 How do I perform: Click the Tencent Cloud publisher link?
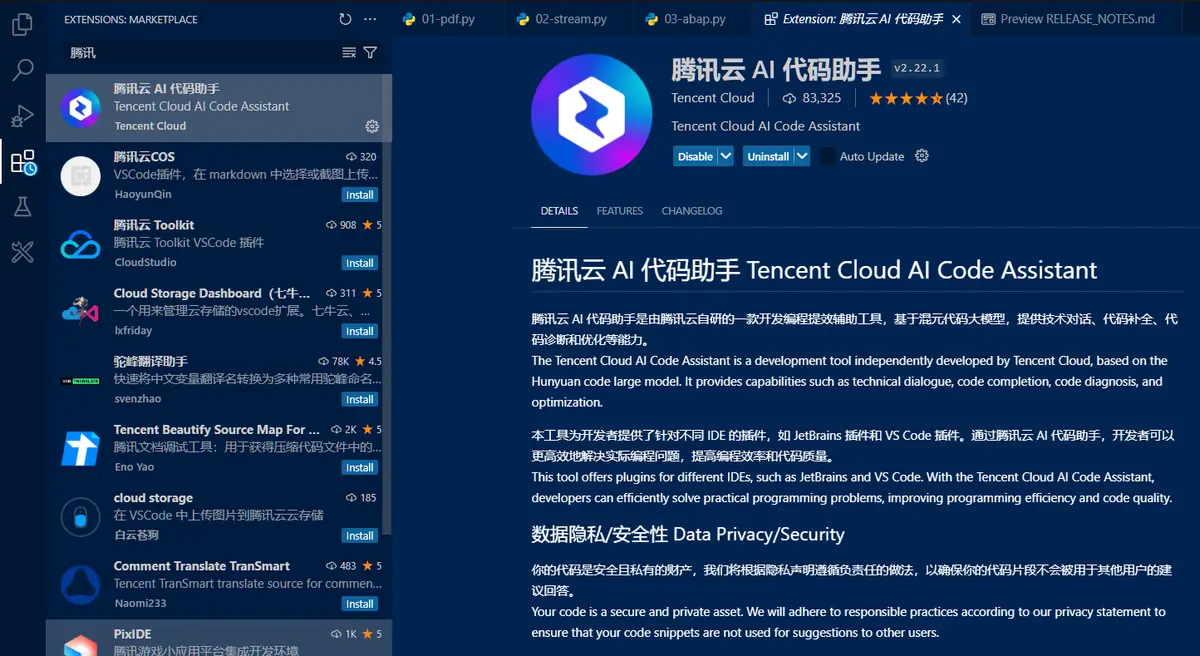[713, 98]
